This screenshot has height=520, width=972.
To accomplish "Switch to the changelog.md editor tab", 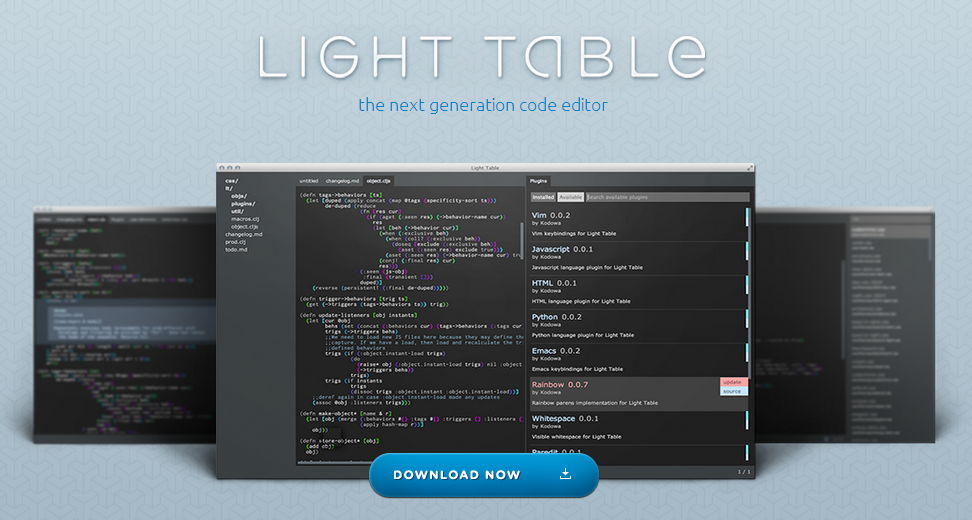I will 342,181.
